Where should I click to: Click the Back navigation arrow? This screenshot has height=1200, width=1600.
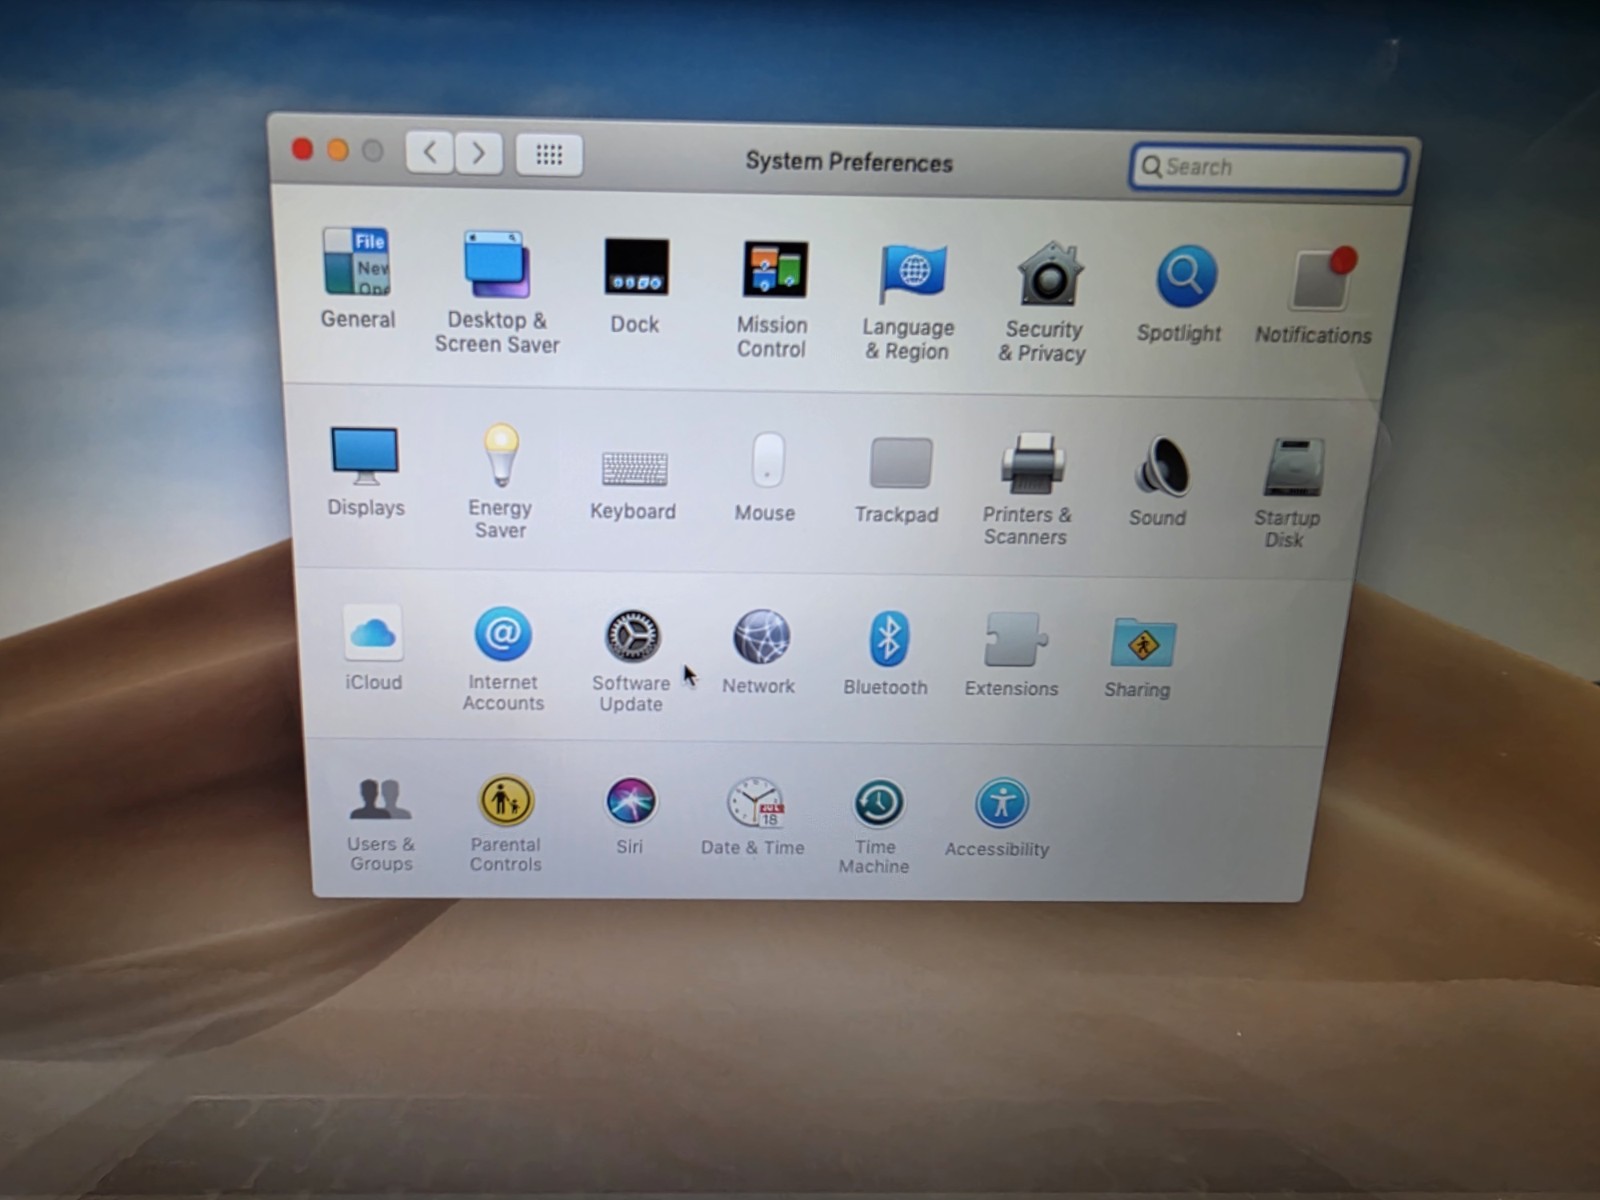coord(430,152)
